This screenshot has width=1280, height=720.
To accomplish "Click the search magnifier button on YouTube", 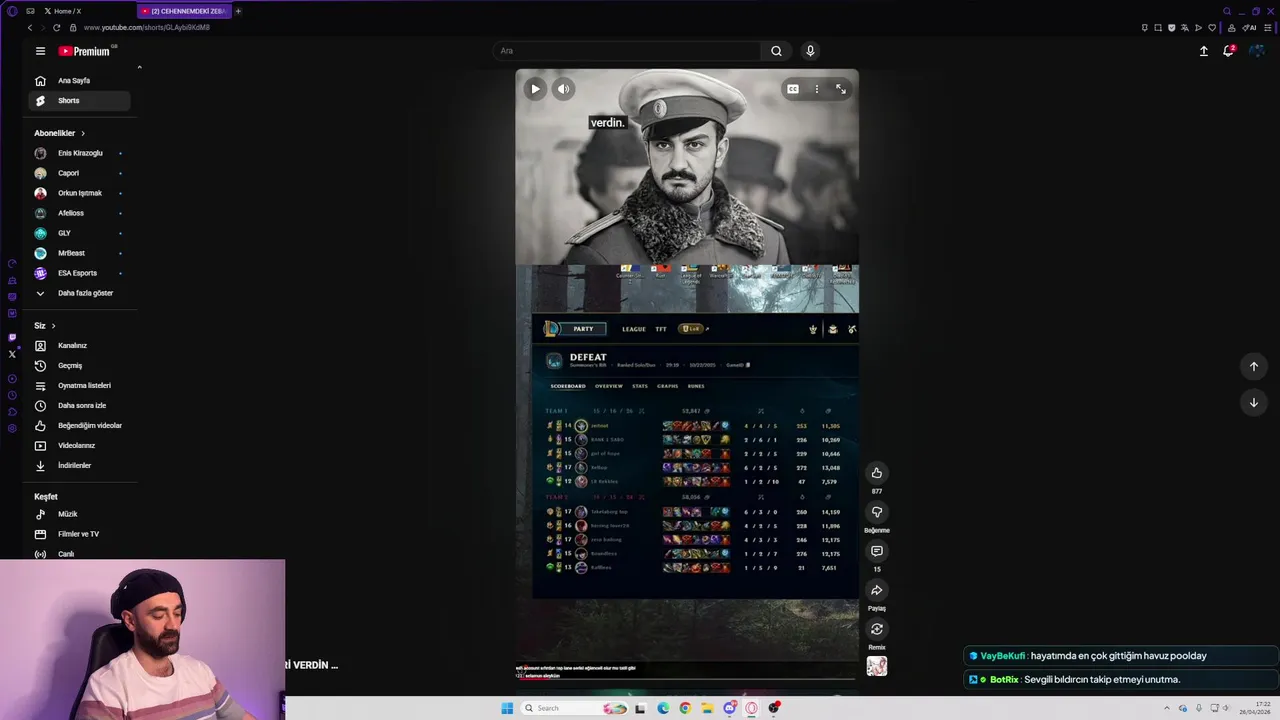I will click(776, 51).
